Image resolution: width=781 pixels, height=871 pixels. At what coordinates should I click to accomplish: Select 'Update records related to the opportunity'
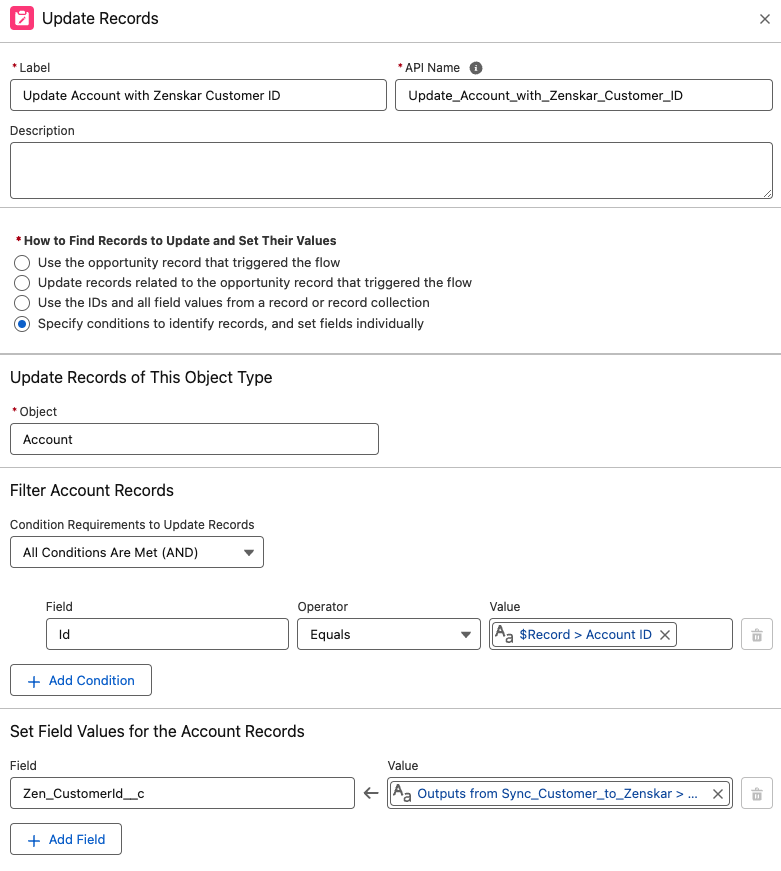tap(22, 283)
